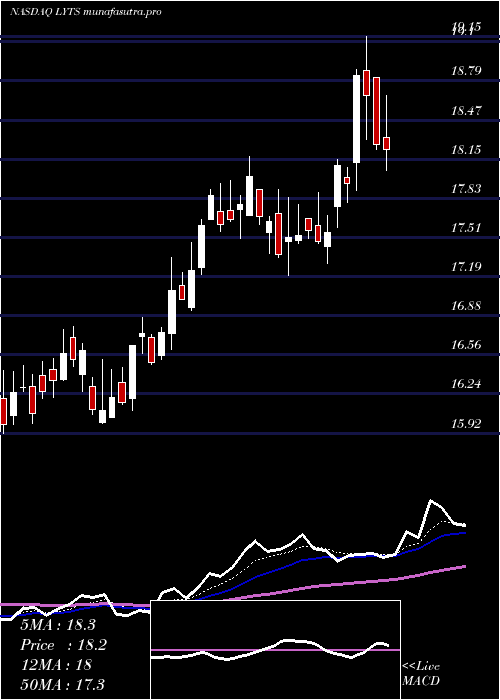Click the 18.15 price axis label
This screenshot has height=700, width=500.
pos(466,149)
